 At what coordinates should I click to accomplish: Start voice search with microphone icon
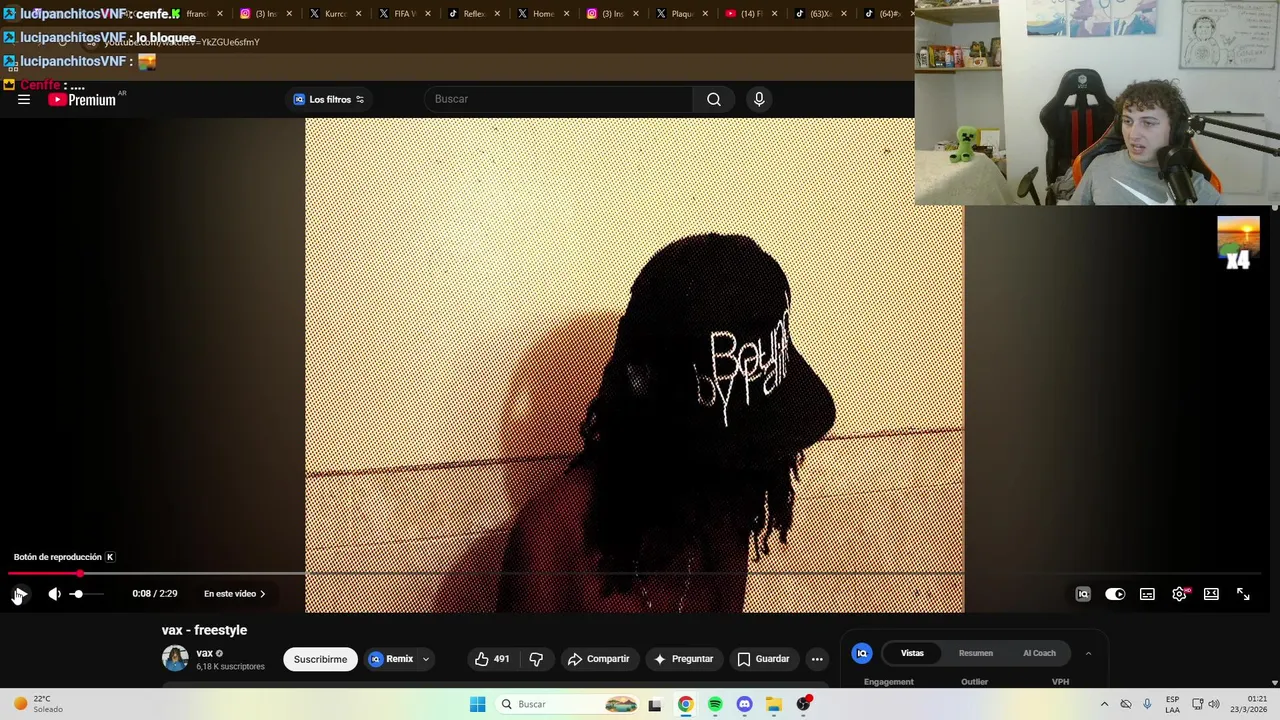tap(759, 99)
